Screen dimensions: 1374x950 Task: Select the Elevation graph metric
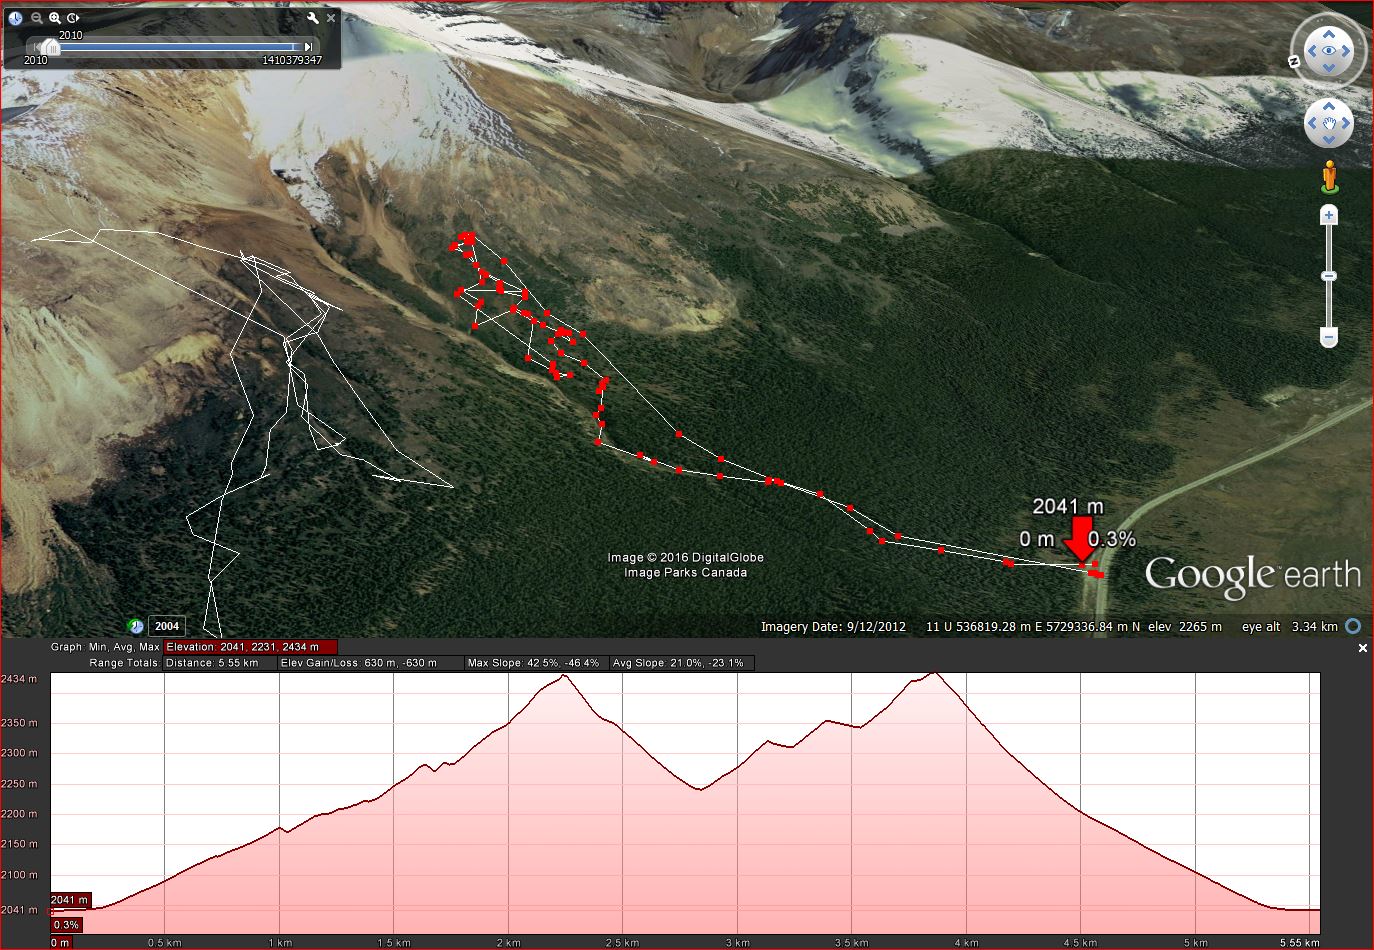click(x=251, y=647)
